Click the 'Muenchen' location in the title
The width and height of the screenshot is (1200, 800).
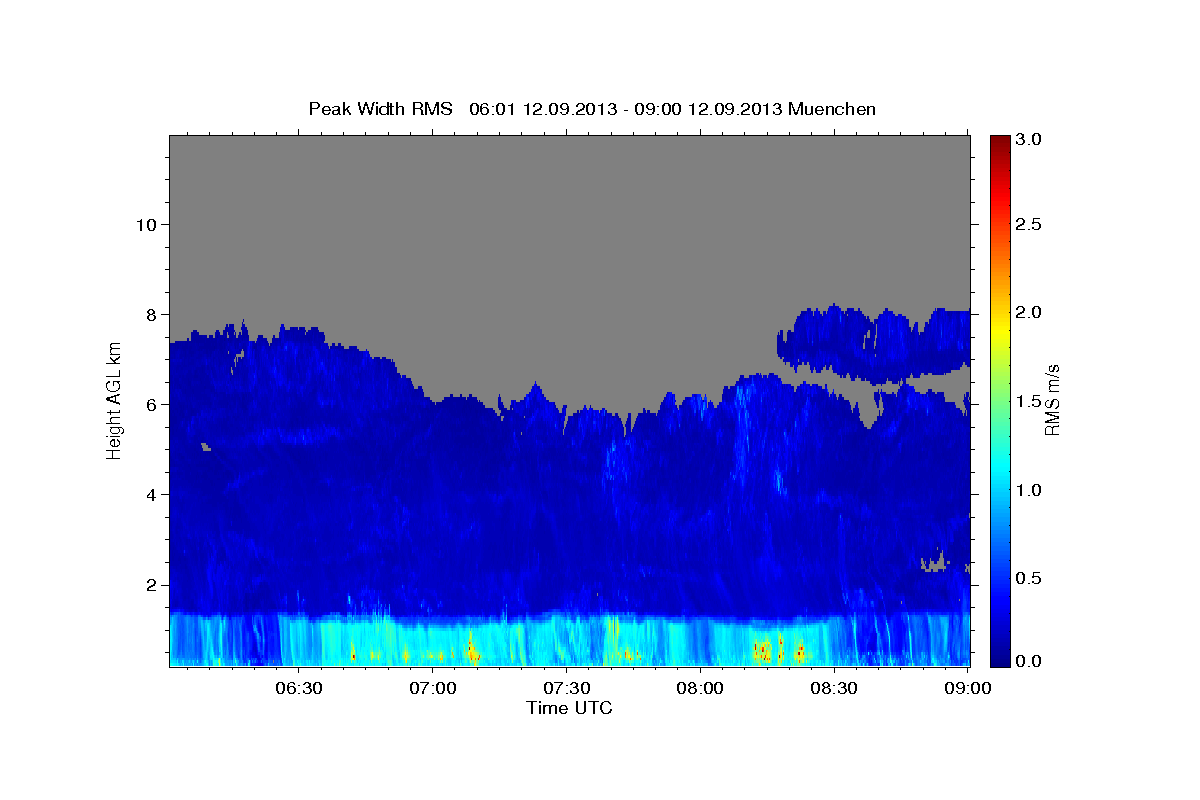[x=832, y=108]
